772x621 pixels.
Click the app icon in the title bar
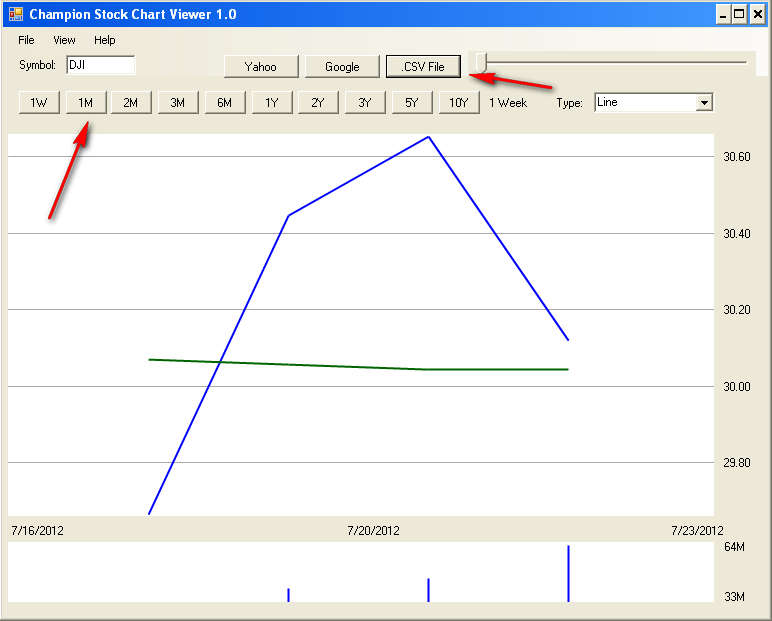[16, 14]
